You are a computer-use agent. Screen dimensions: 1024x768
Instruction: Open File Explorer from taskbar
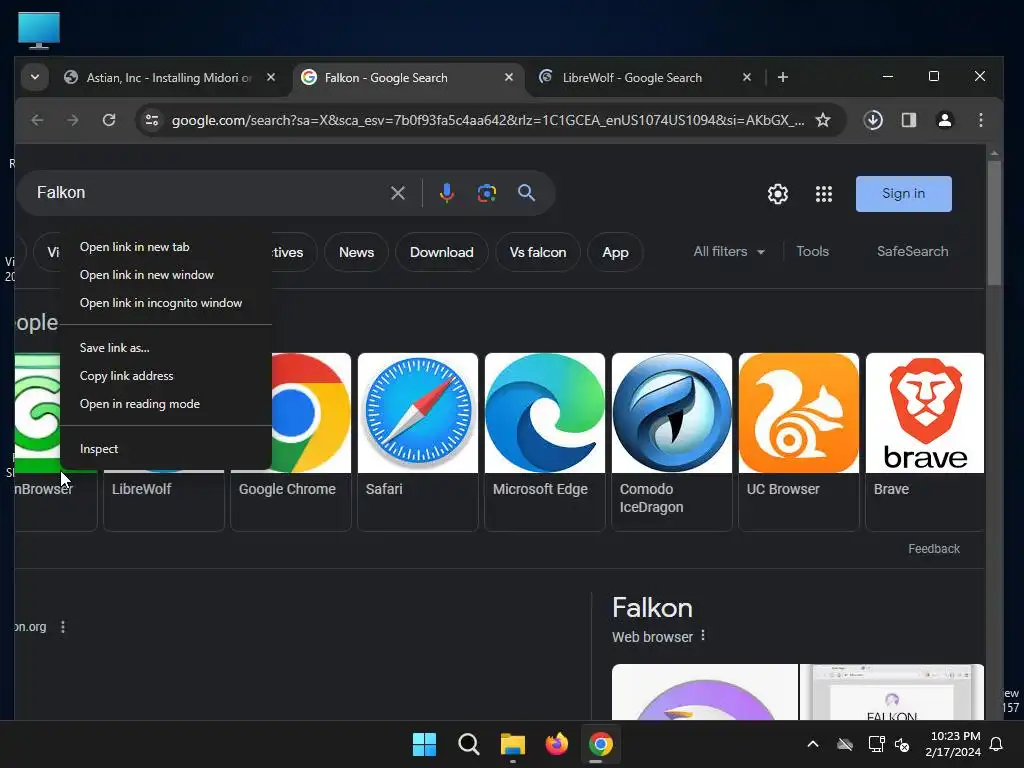(513, 744)
